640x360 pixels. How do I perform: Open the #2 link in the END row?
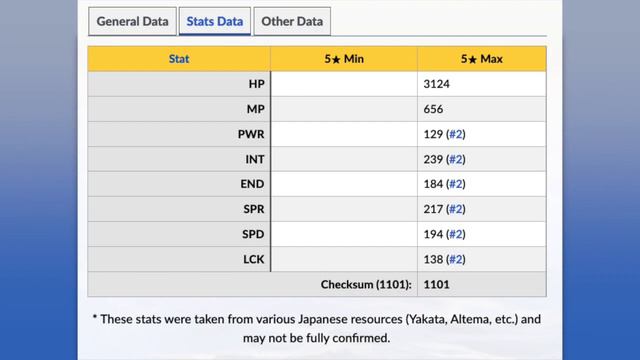pyautogui.click(x=456, y=184)
